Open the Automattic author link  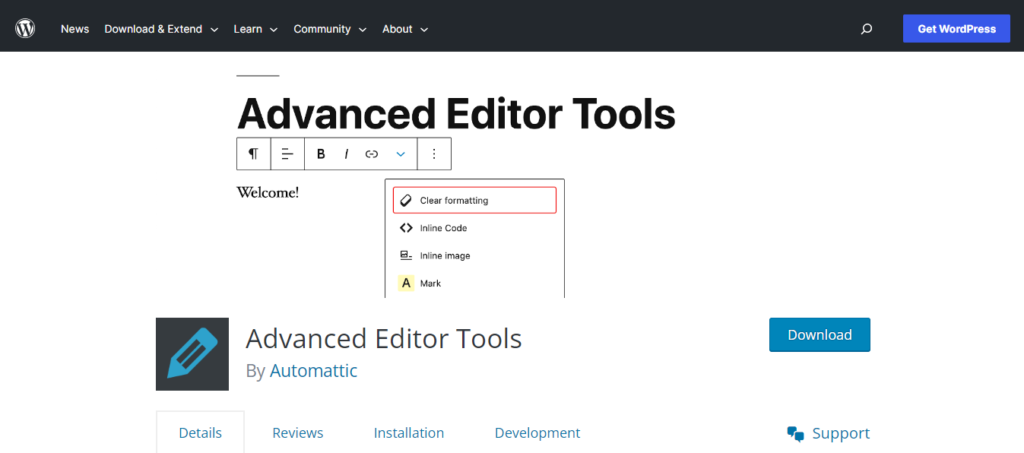313,371
